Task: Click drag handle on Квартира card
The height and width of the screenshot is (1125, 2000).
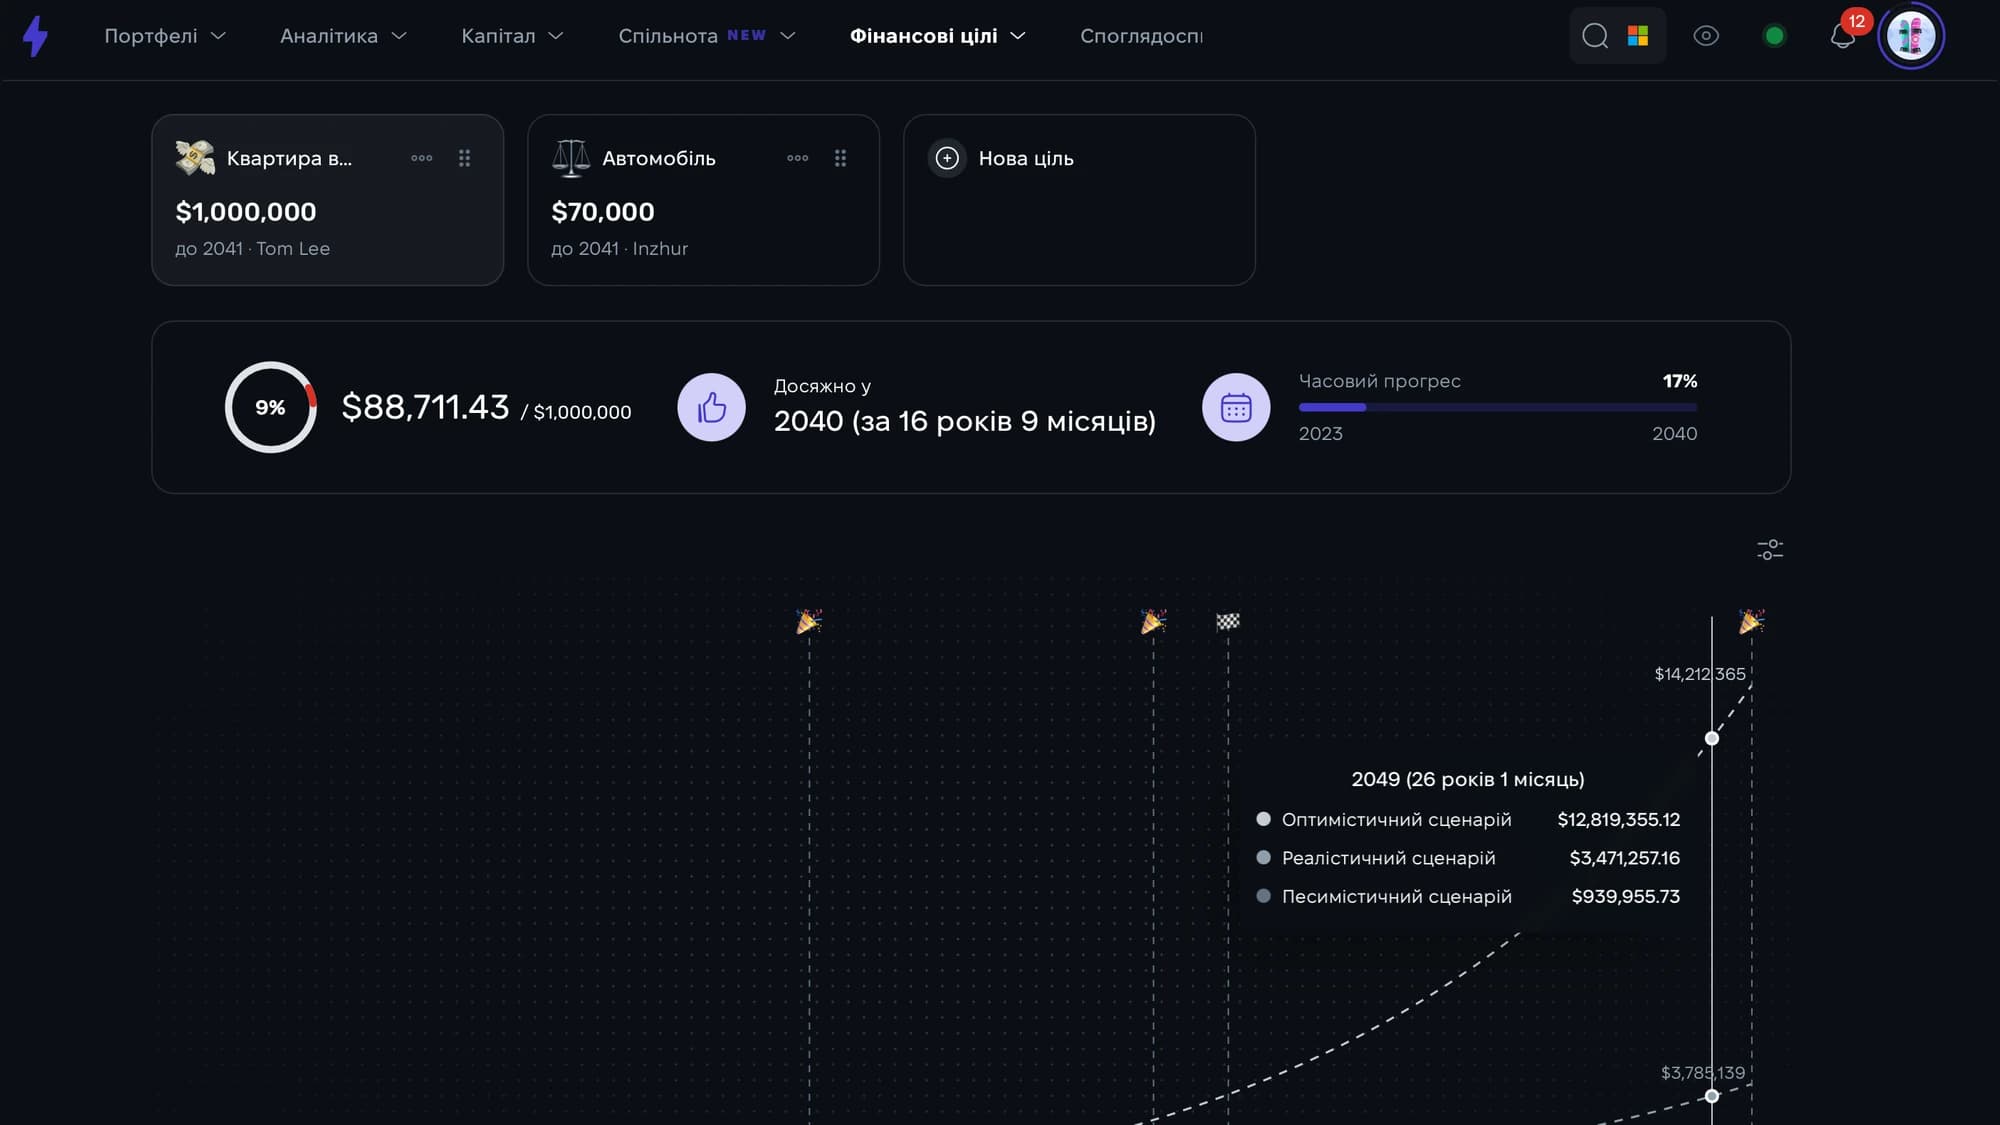Action: [x=464, y=158]
